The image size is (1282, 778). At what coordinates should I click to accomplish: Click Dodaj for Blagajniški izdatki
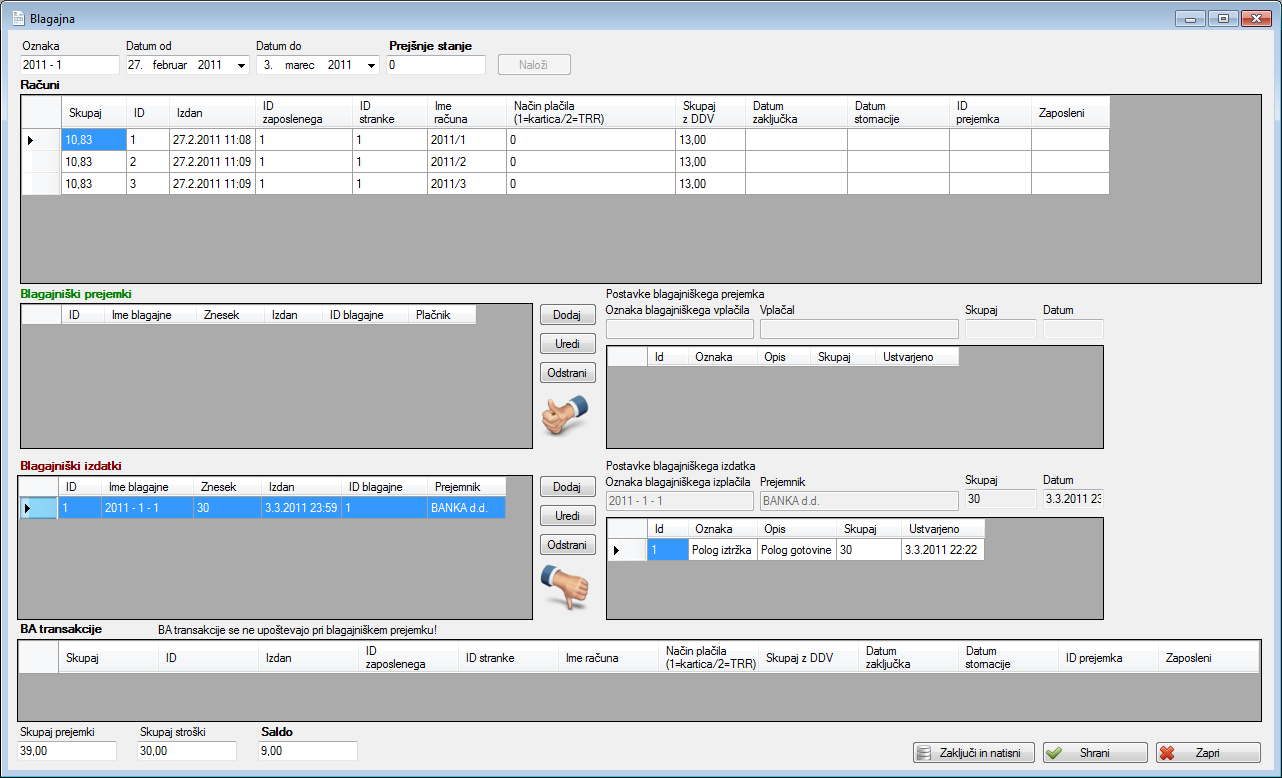pyautogui.click(x=567, y=487)
